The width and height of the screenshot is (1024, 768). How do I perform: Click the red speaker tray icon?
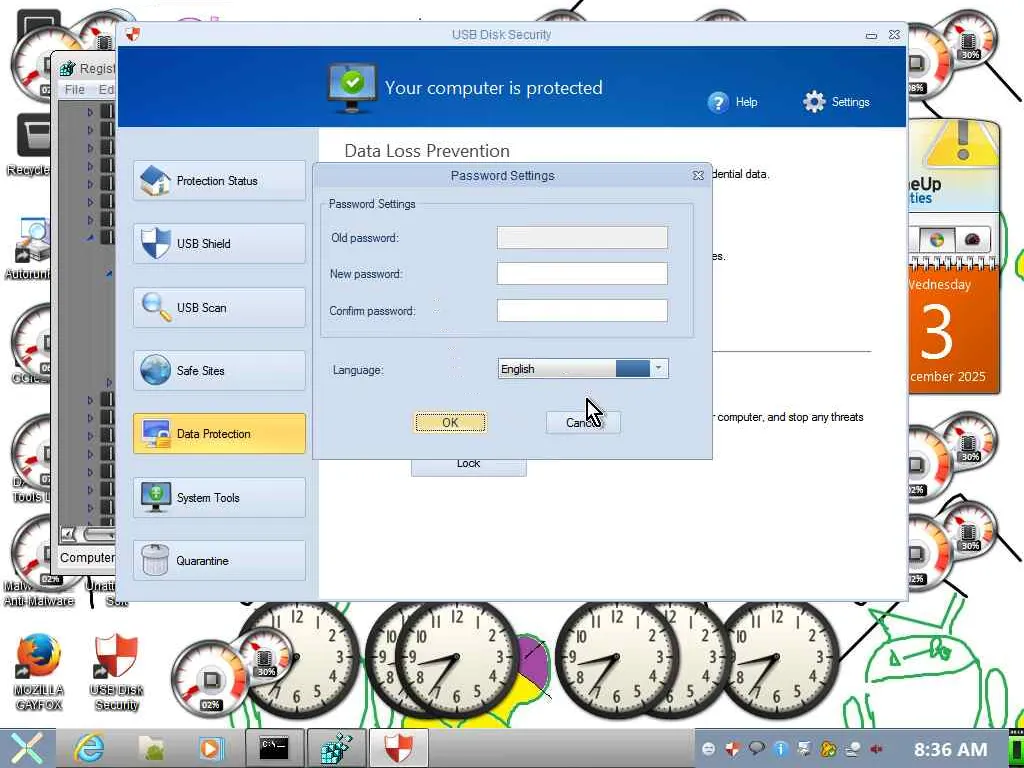click(876, 748)
